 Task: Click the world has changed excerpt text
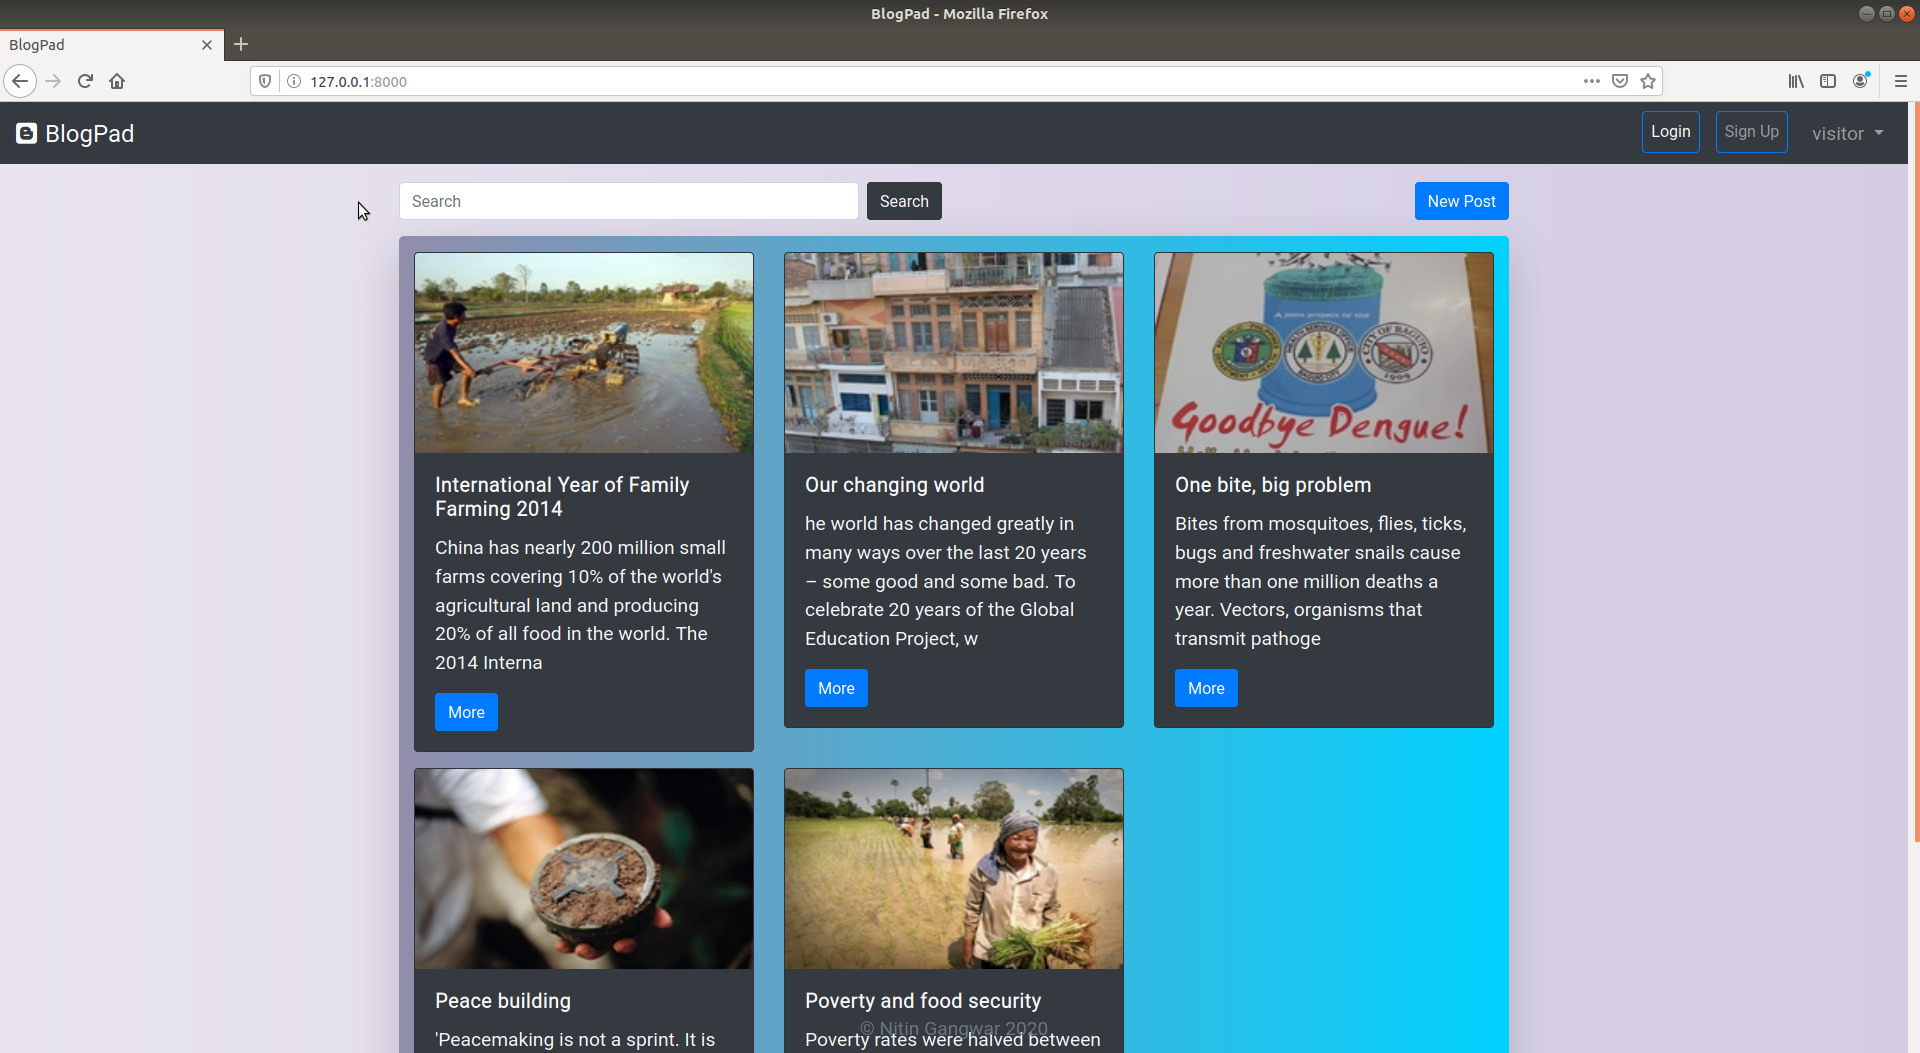[945, 581]
